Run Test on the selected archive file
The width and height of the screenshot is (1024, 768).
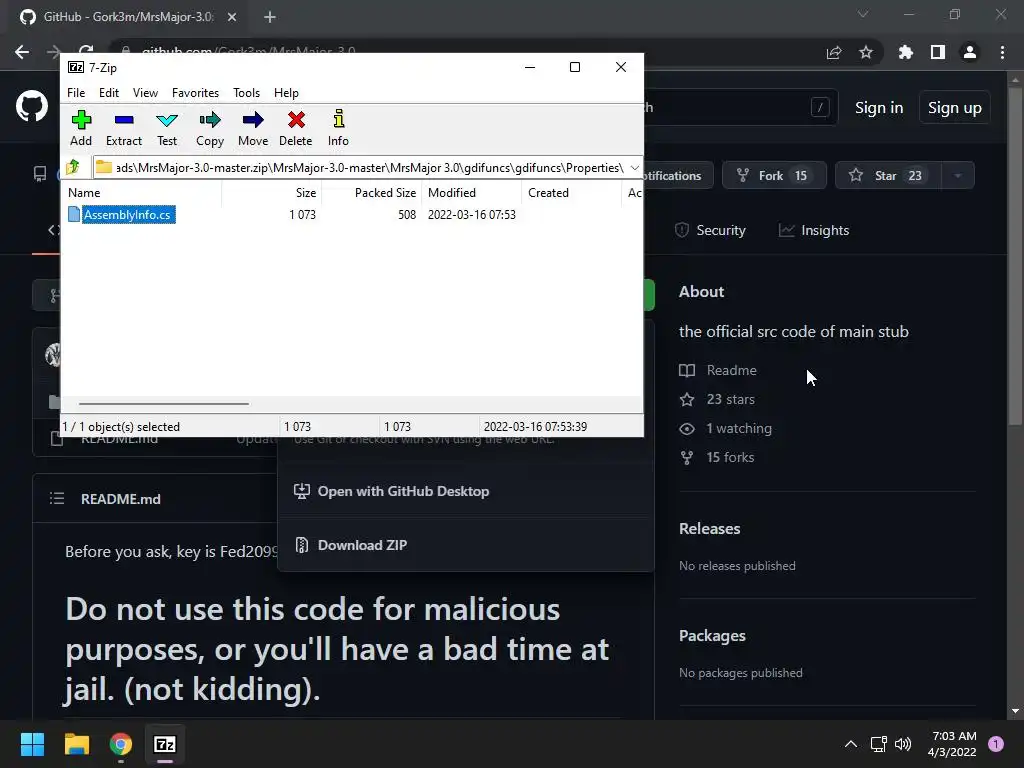coord(167,129)
